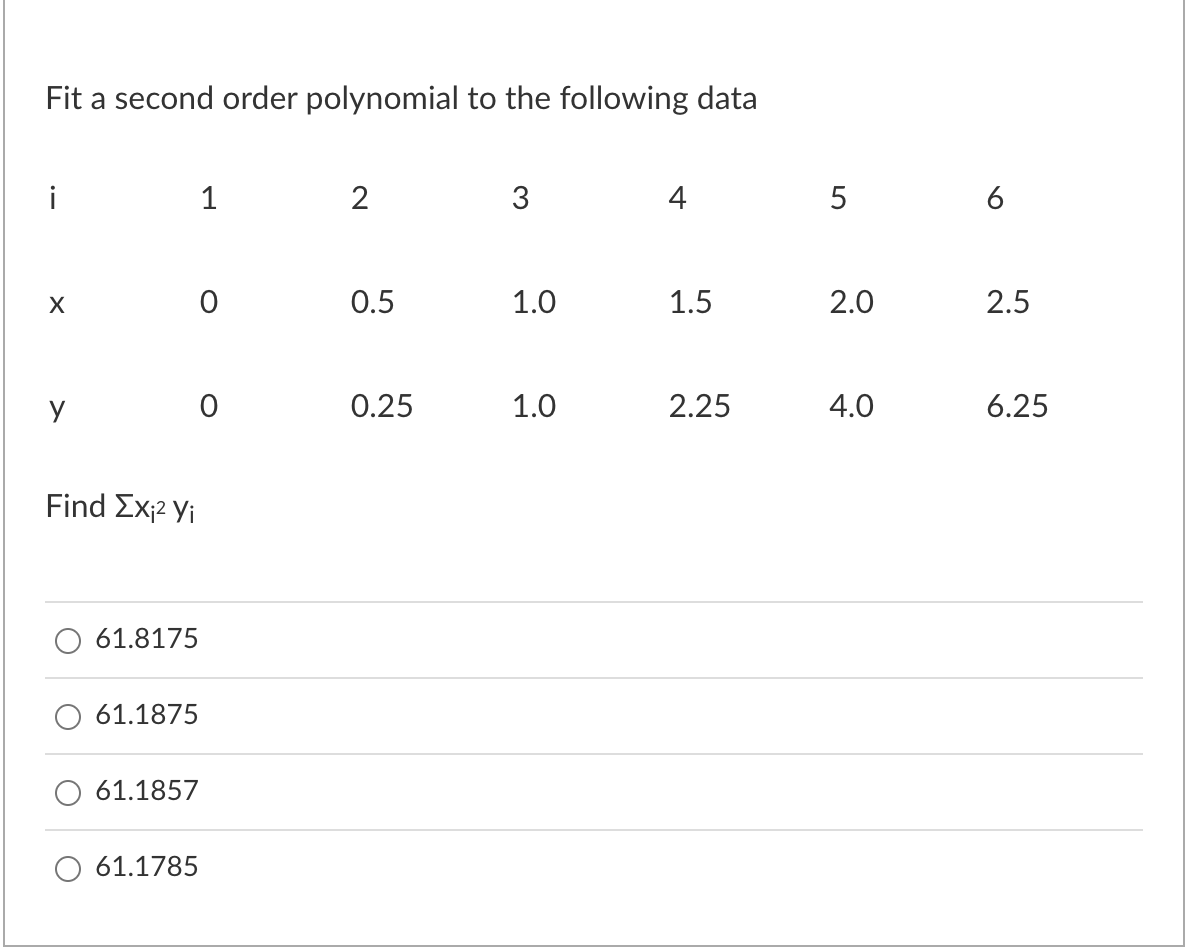Image resolution: width=1189 pixels, height=952 pixels.
Task: Click the question title about fitting polynomial
Action: tap(400, 99)
